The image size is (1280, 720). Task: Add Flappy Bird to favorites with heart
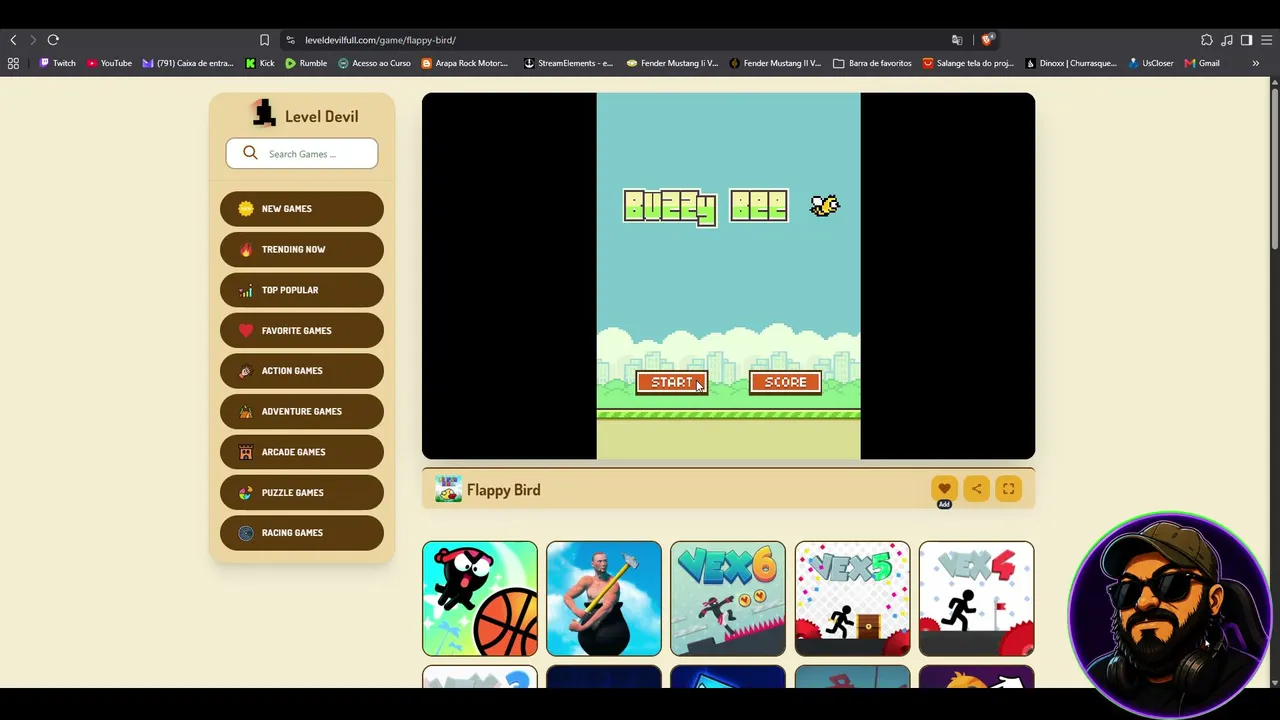944,489
